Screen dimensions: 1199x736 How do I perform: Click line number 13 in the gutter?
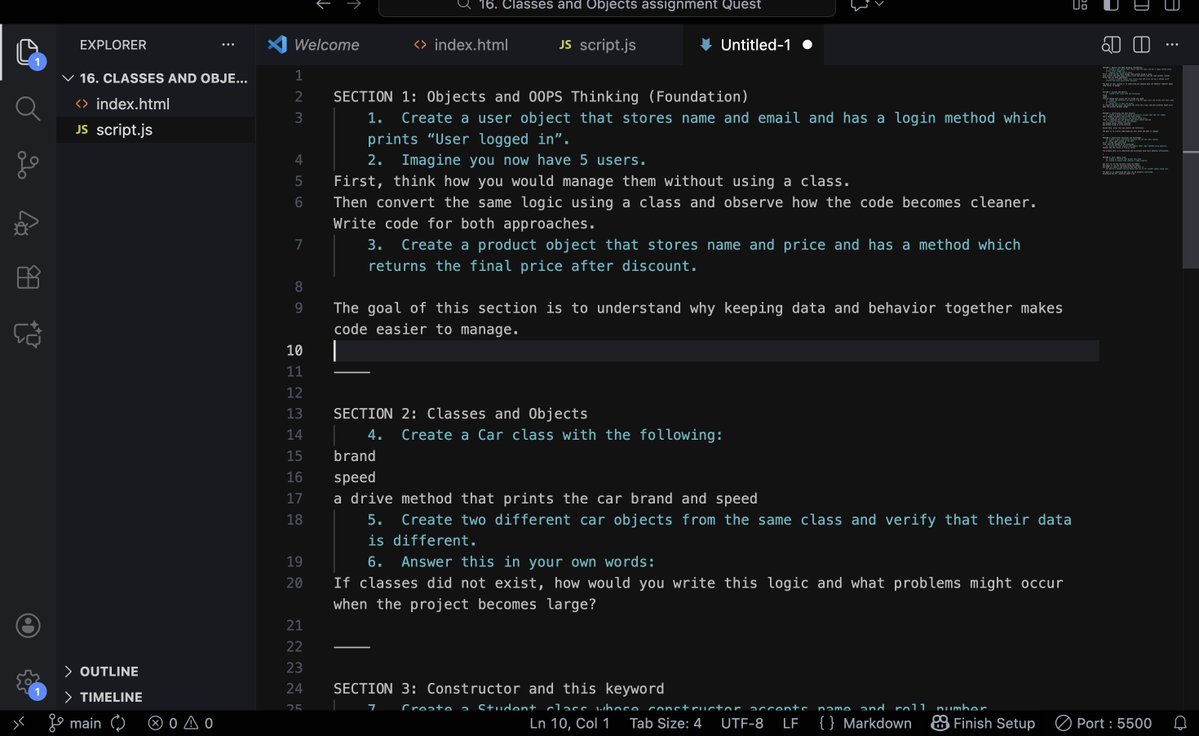[294, 413]
